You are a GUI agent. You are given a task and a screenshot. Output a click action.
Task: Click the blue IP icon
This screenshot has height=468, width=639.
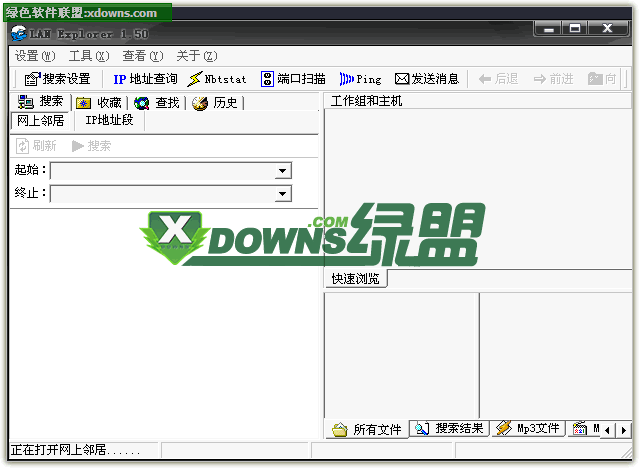click(119, 79)
